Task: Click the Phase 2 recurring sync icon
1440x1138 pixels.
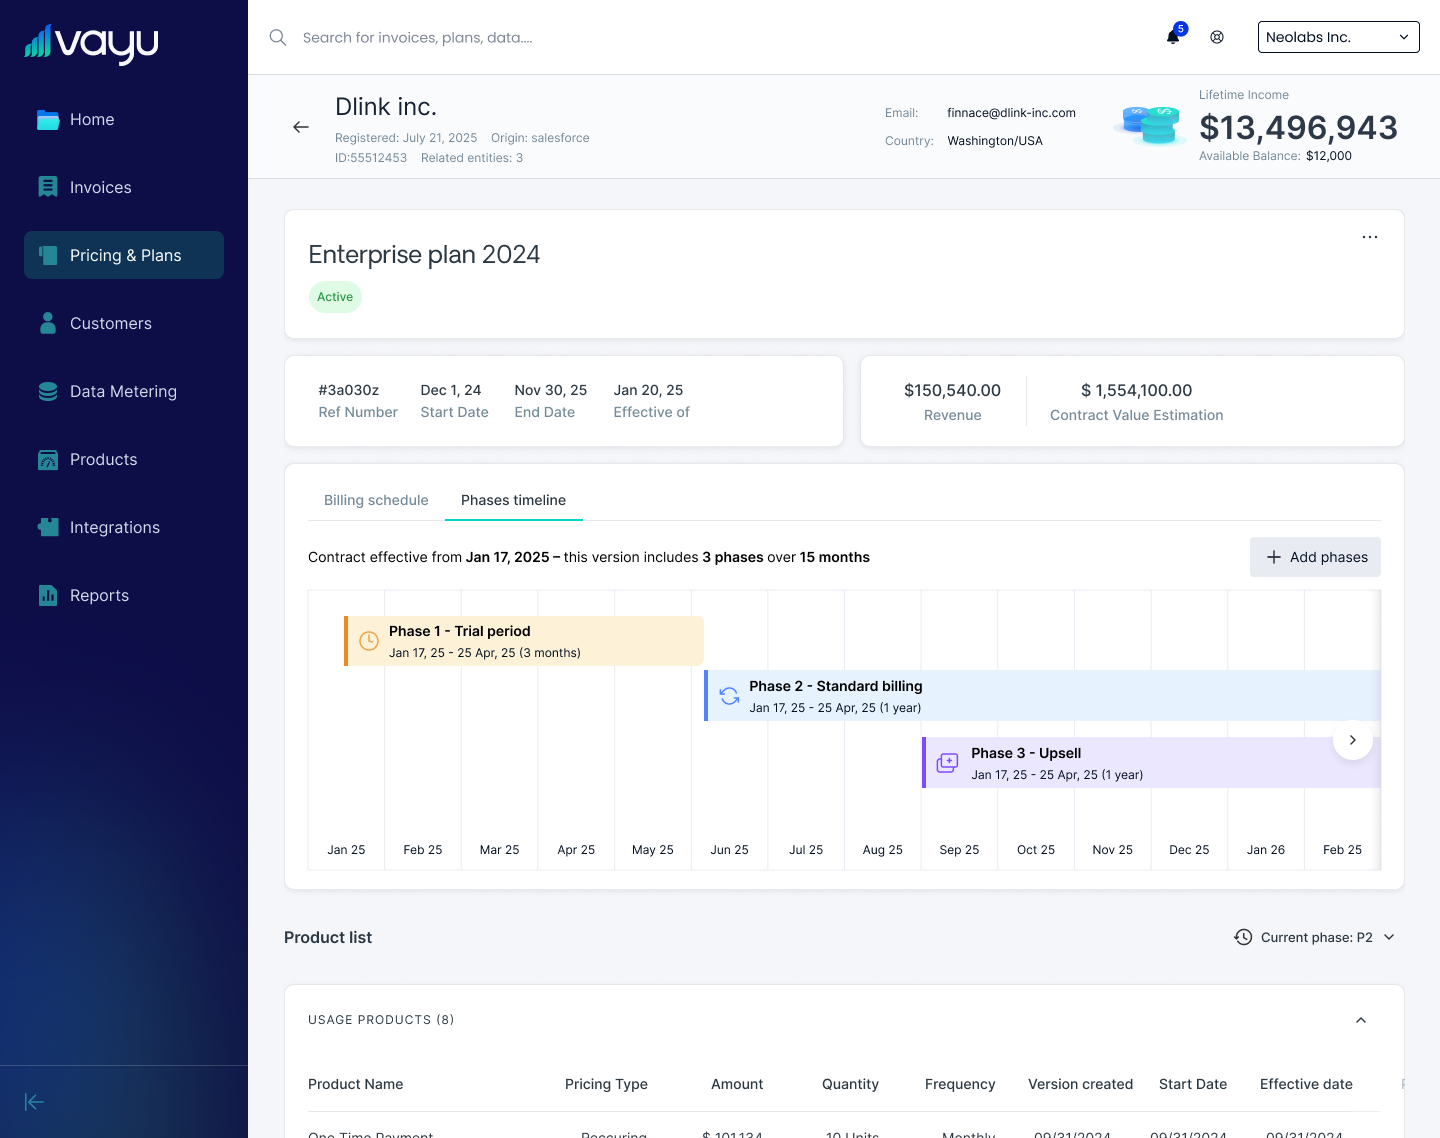Action: click(x=729, y=696)
